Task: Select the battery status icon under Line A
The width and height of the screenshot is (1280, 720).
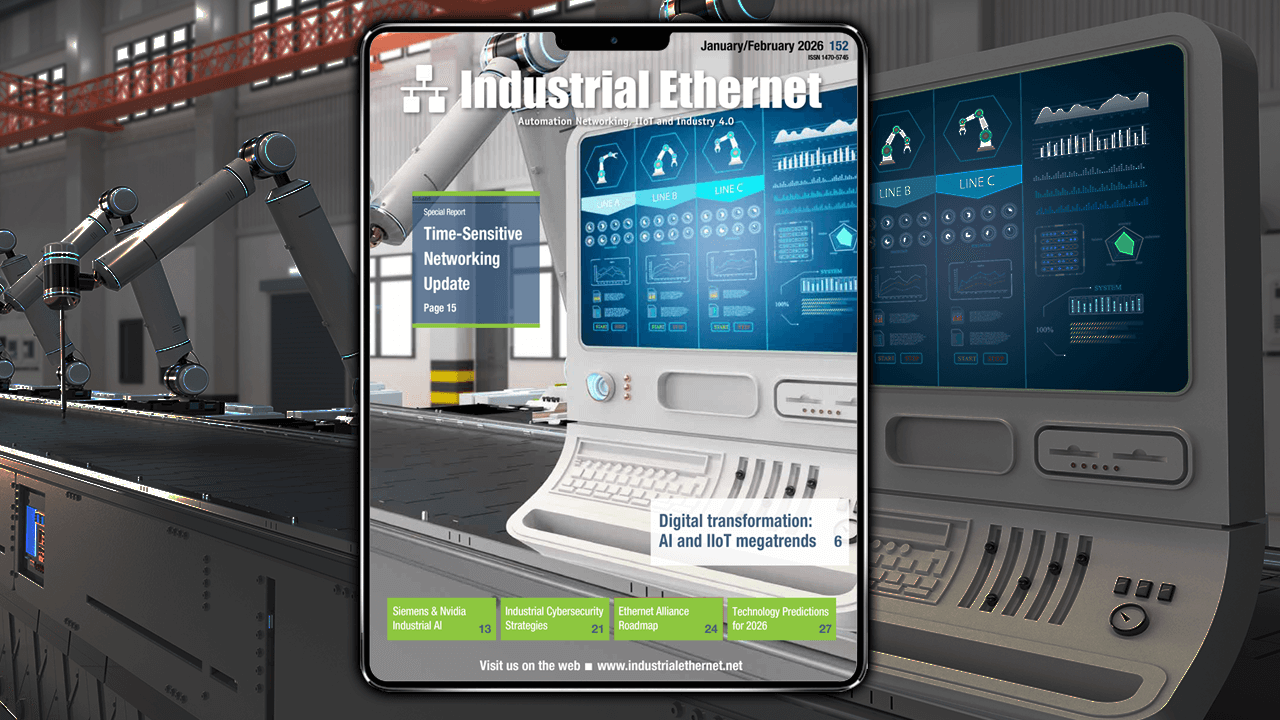Action: (596, 295)
